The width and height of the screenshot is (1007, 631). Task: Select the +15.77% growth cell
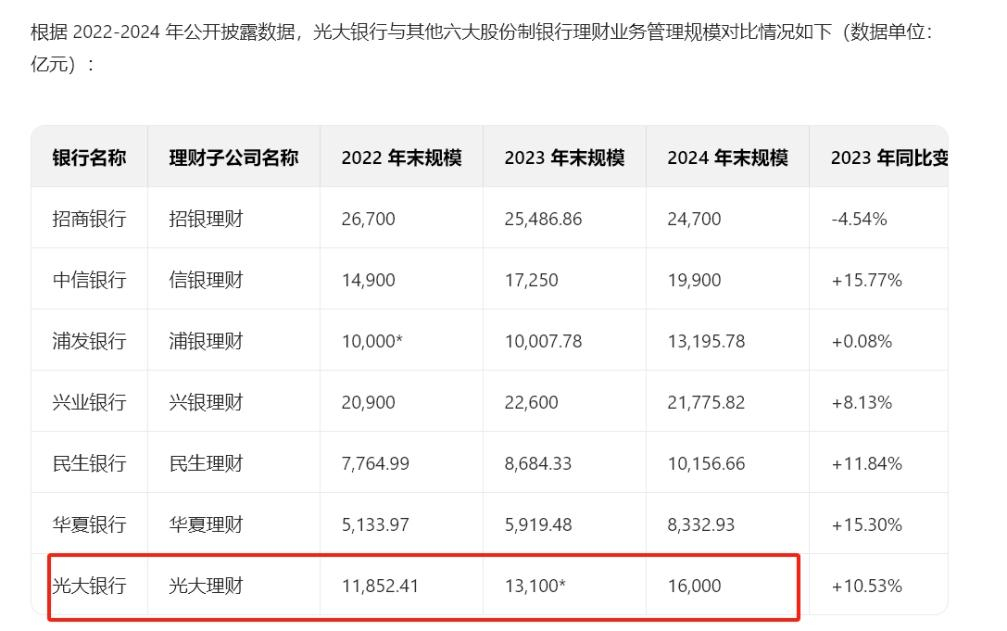click(x=866, y=280)
